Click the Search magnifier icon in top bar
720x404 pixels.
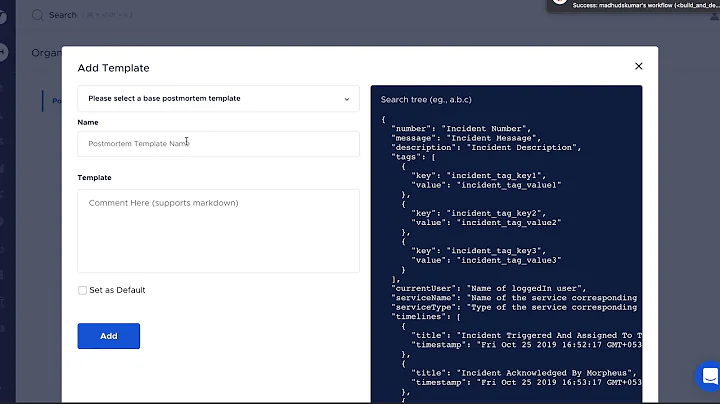(37, 15)
